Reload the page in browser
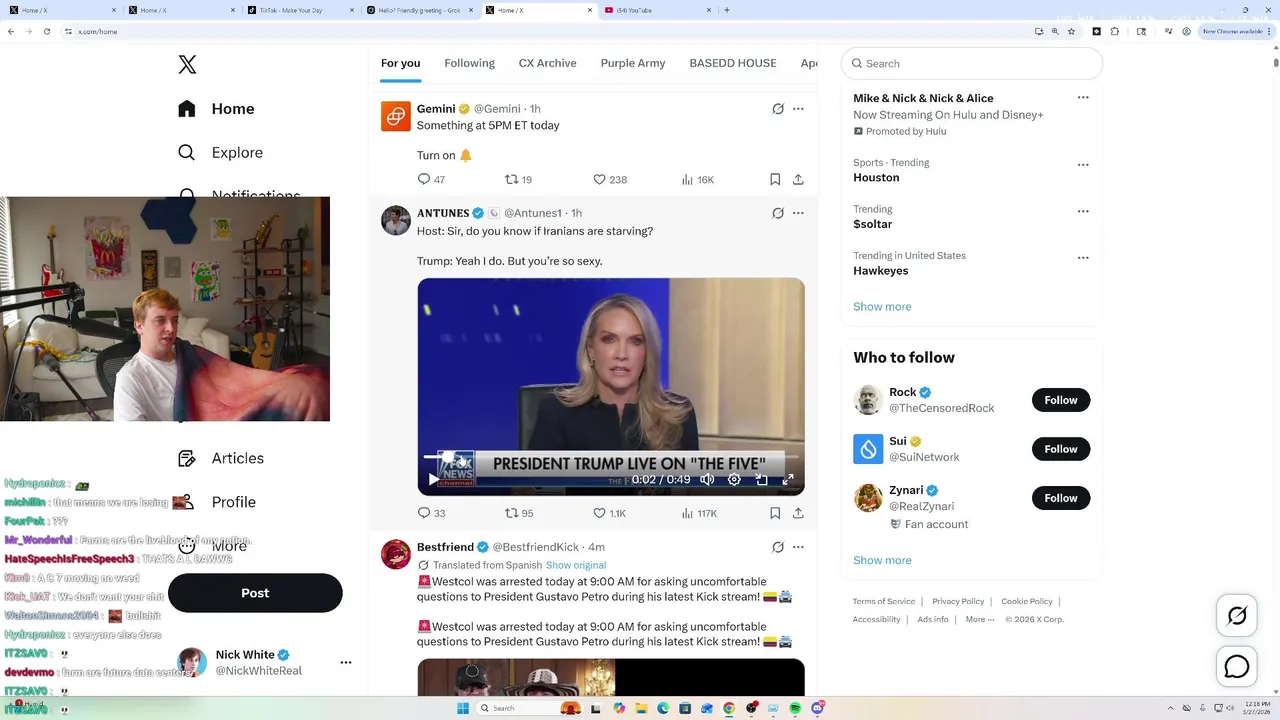Image resolution: width=1280 pixels, height=720 pixels. click(46, 31)
